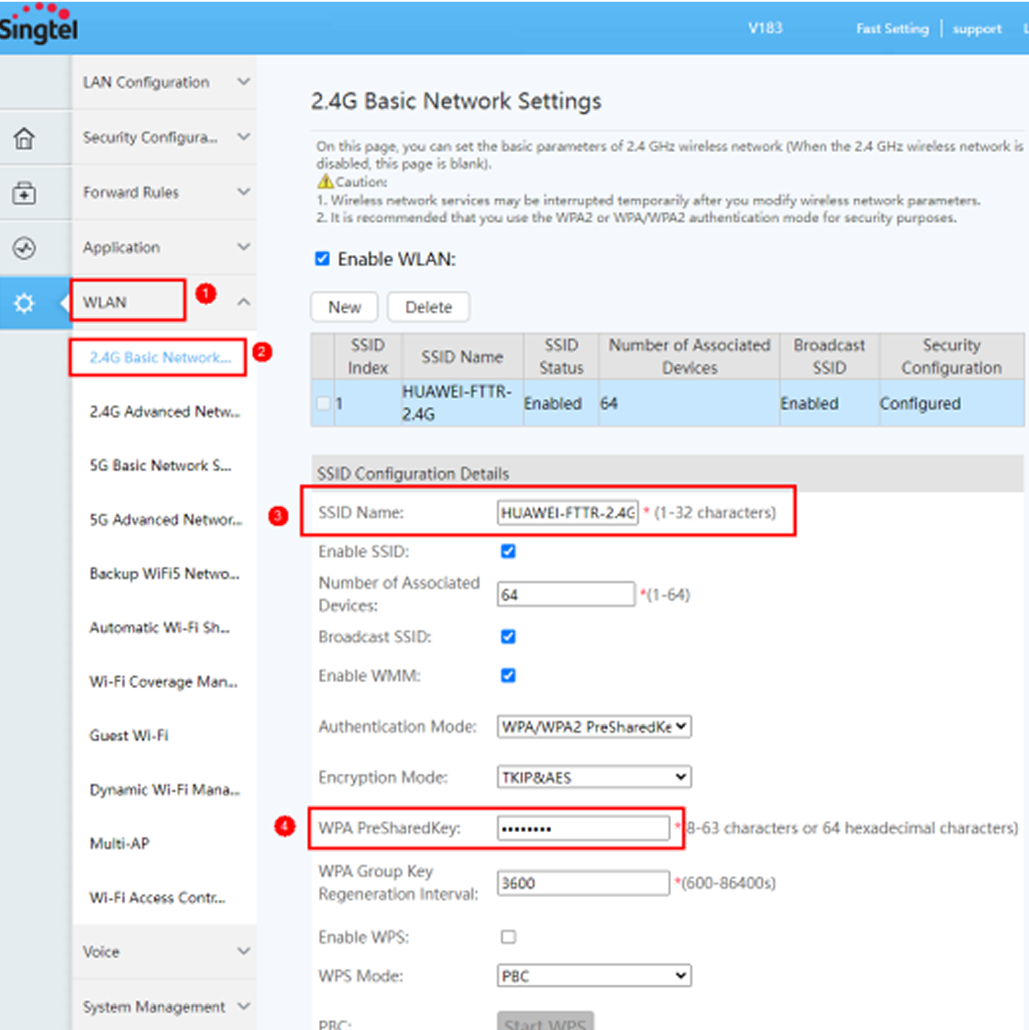Image resolution: width=1029 pixels, height=1030 pixels.
Task: Open the activity monitor sidebar icon
Action: 24,248
